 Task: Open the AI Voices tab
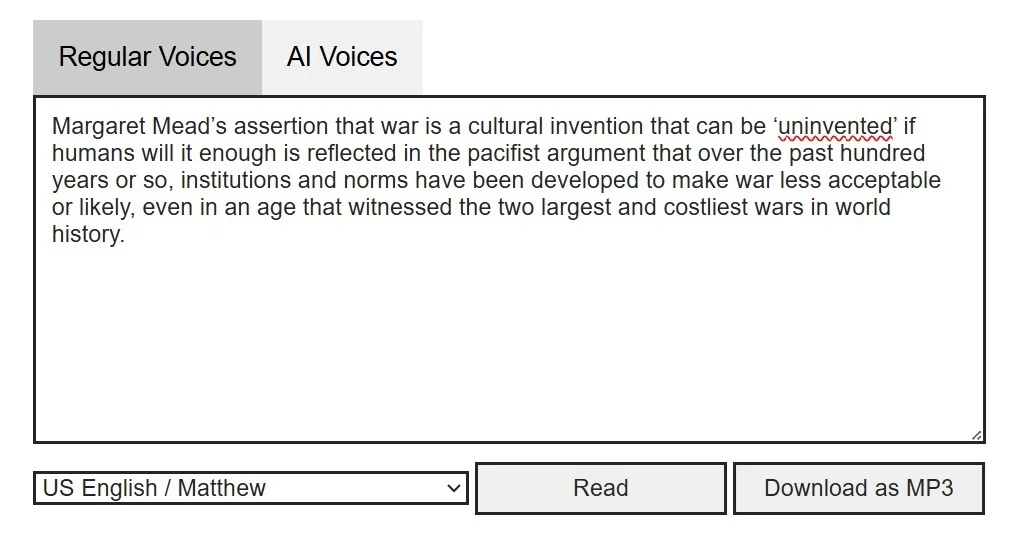[342, 57]
